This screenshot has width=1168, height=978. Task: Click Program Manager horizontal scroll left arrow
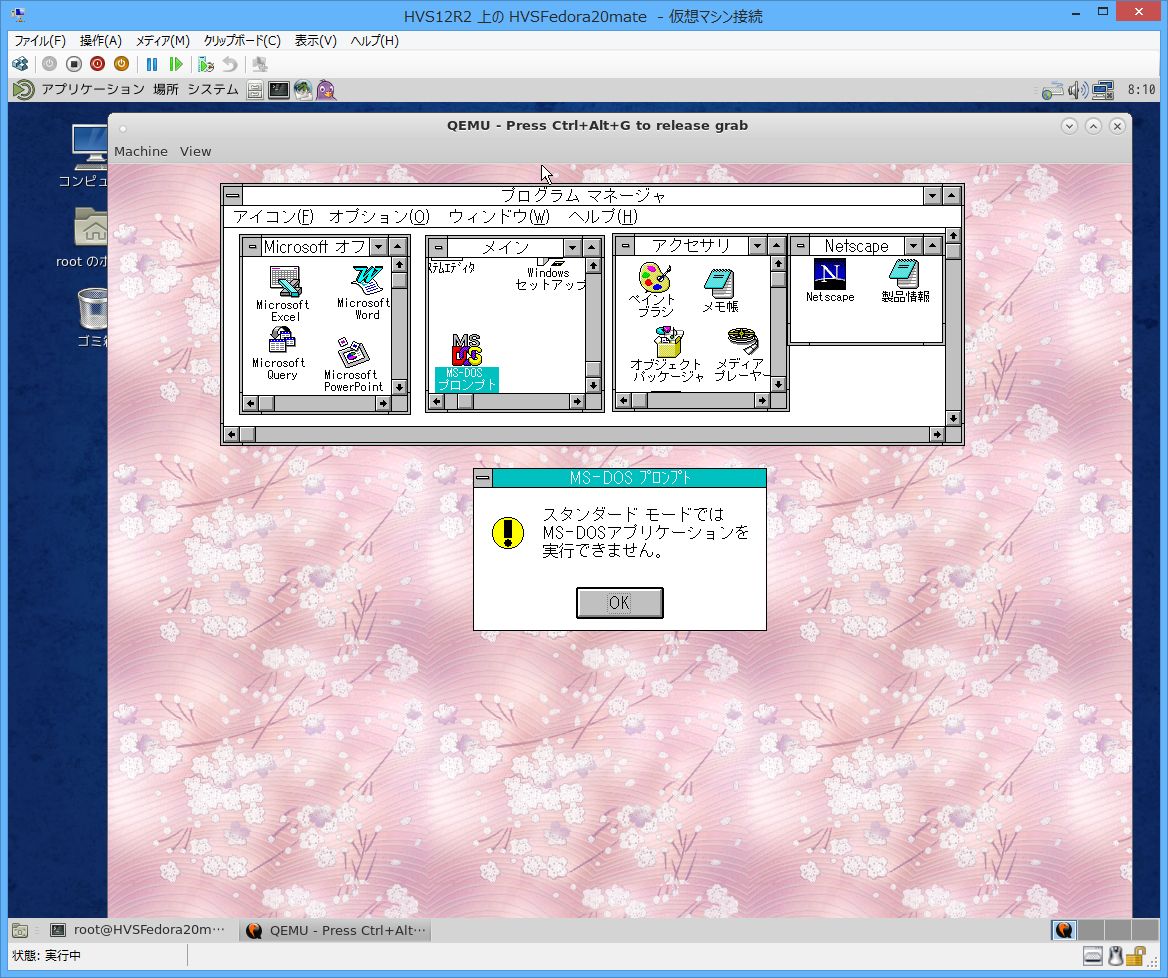[x=231, y=434]
